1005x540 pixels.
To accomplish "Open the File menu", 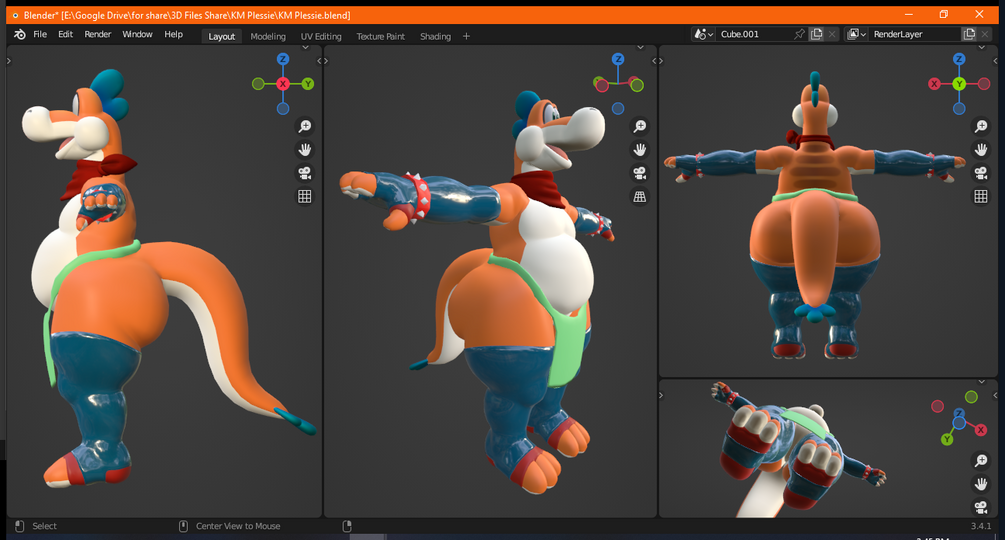I will [40, 35].
